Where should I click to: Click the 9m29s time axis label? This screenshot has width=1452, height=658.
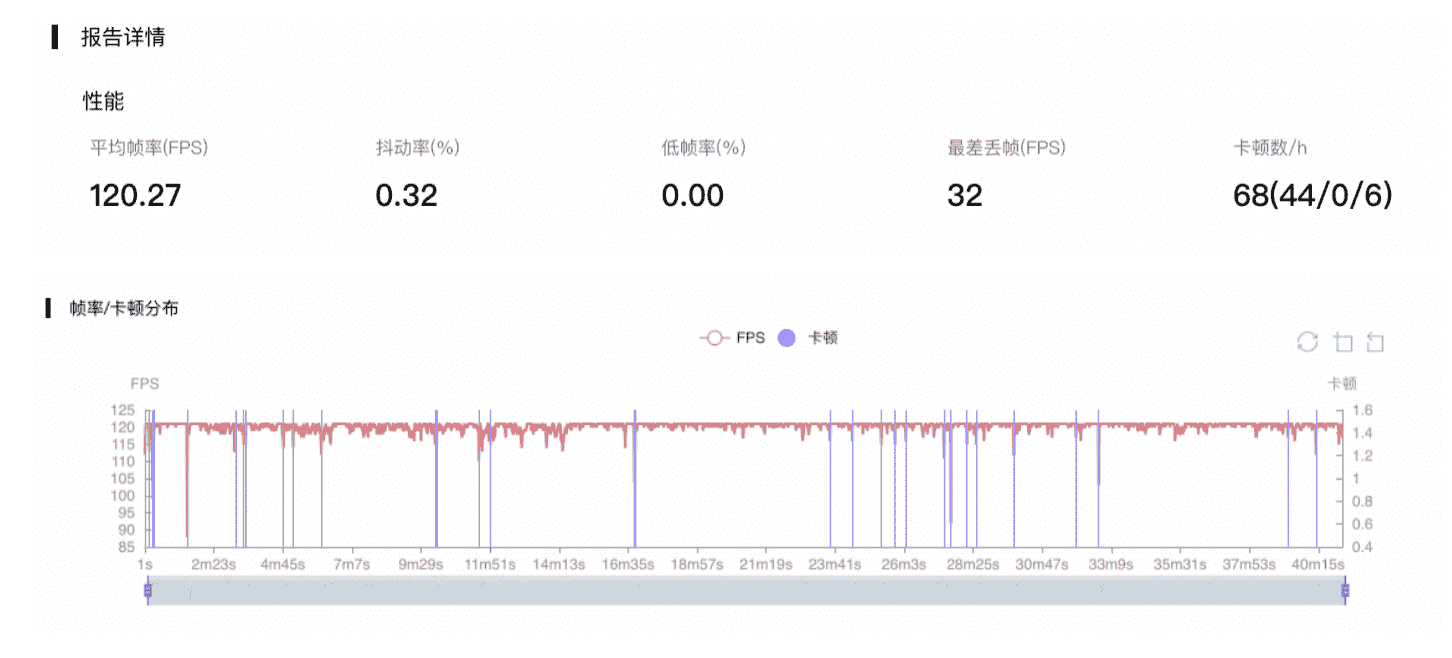tap(420, 564)
